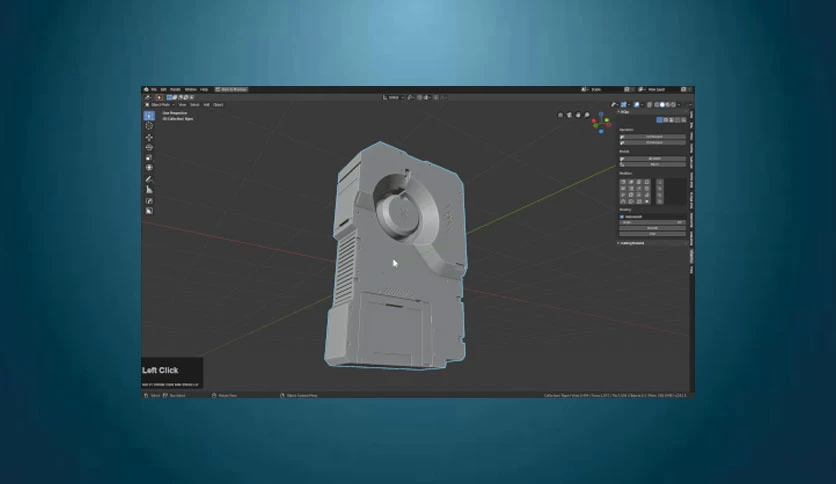Switch to material preview shading
This screenshot has width=836, height=484.
pyautogui.click(x=668, y=104)
